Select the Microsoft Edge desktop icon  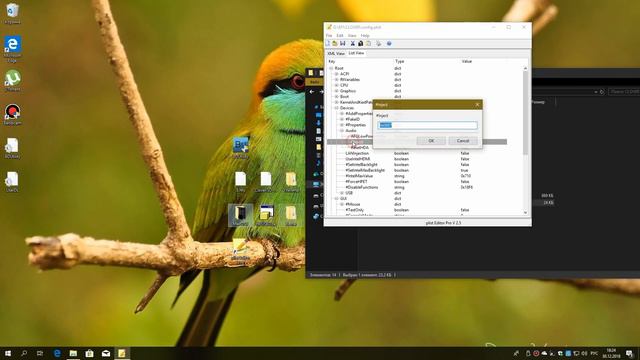pos(12,49)
